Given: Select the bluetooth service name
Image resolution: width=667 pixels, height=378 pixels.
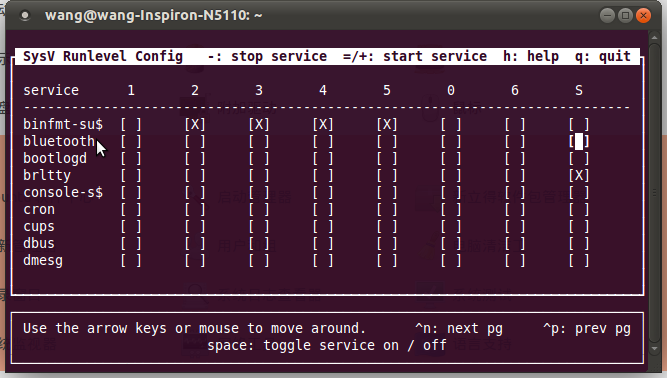Looking at the screenshot, I should [59, 141].
